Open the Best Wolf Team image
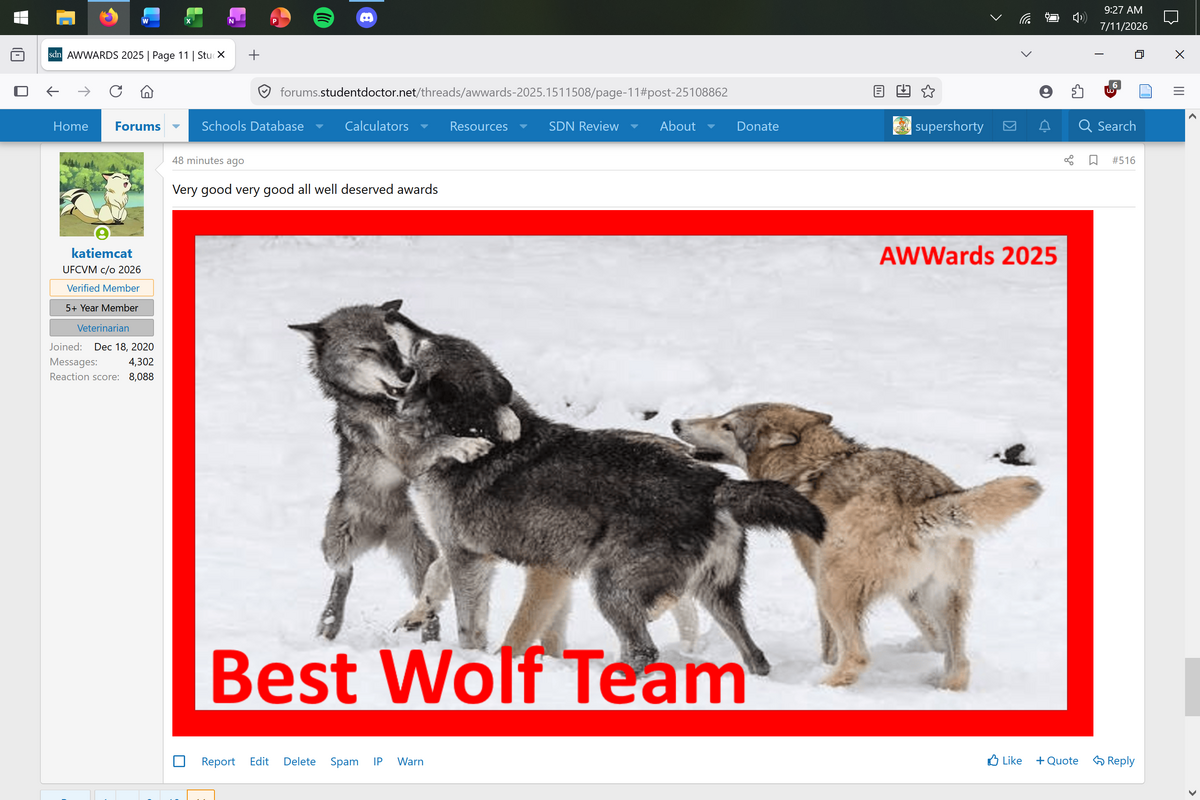Viewport: 1200px width, 800px height. (632, 473)
